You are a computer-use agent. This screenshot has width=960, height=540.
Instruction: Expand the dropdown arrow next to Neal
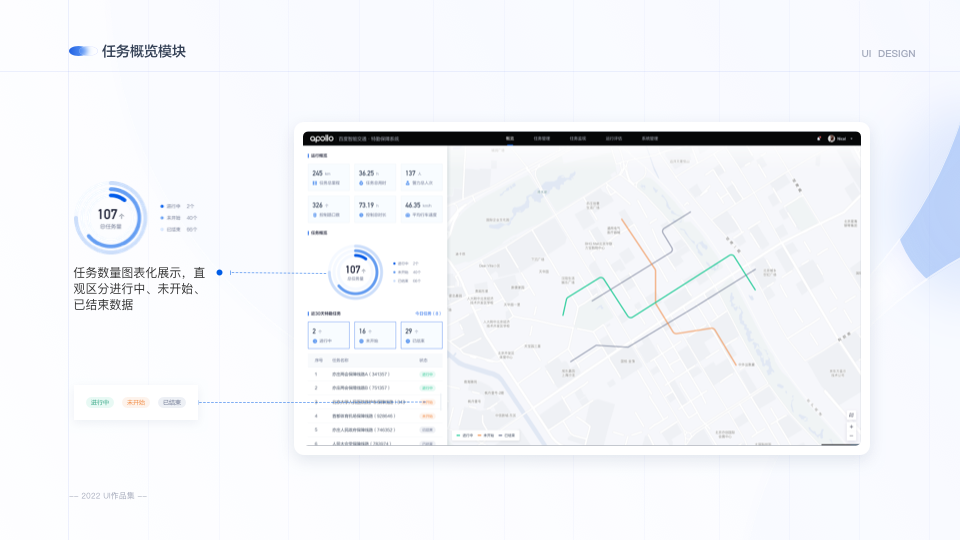tap(851, 139)
